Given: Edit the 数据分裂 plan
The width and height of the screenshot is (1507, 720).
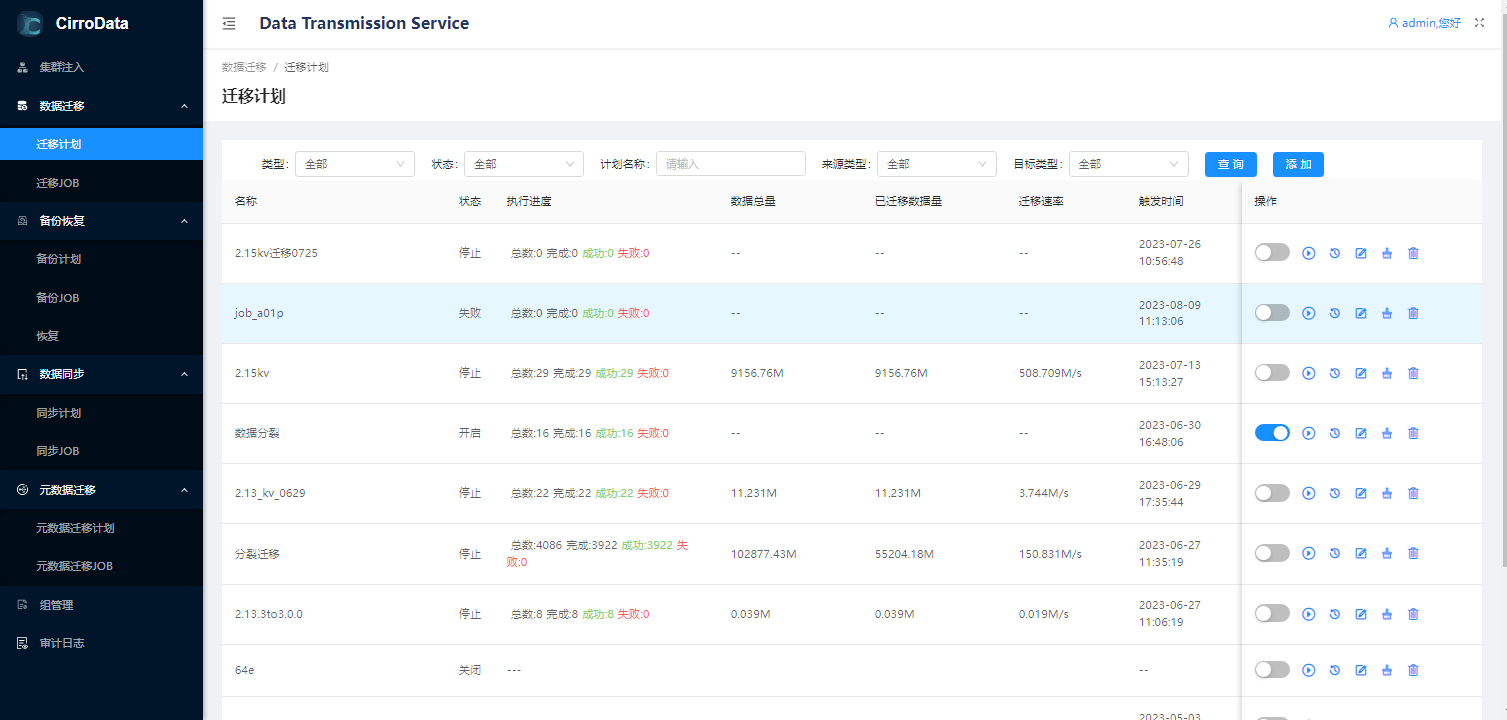Looking at the screenshot, I should pyautogui.click(x=1361, y=433).
